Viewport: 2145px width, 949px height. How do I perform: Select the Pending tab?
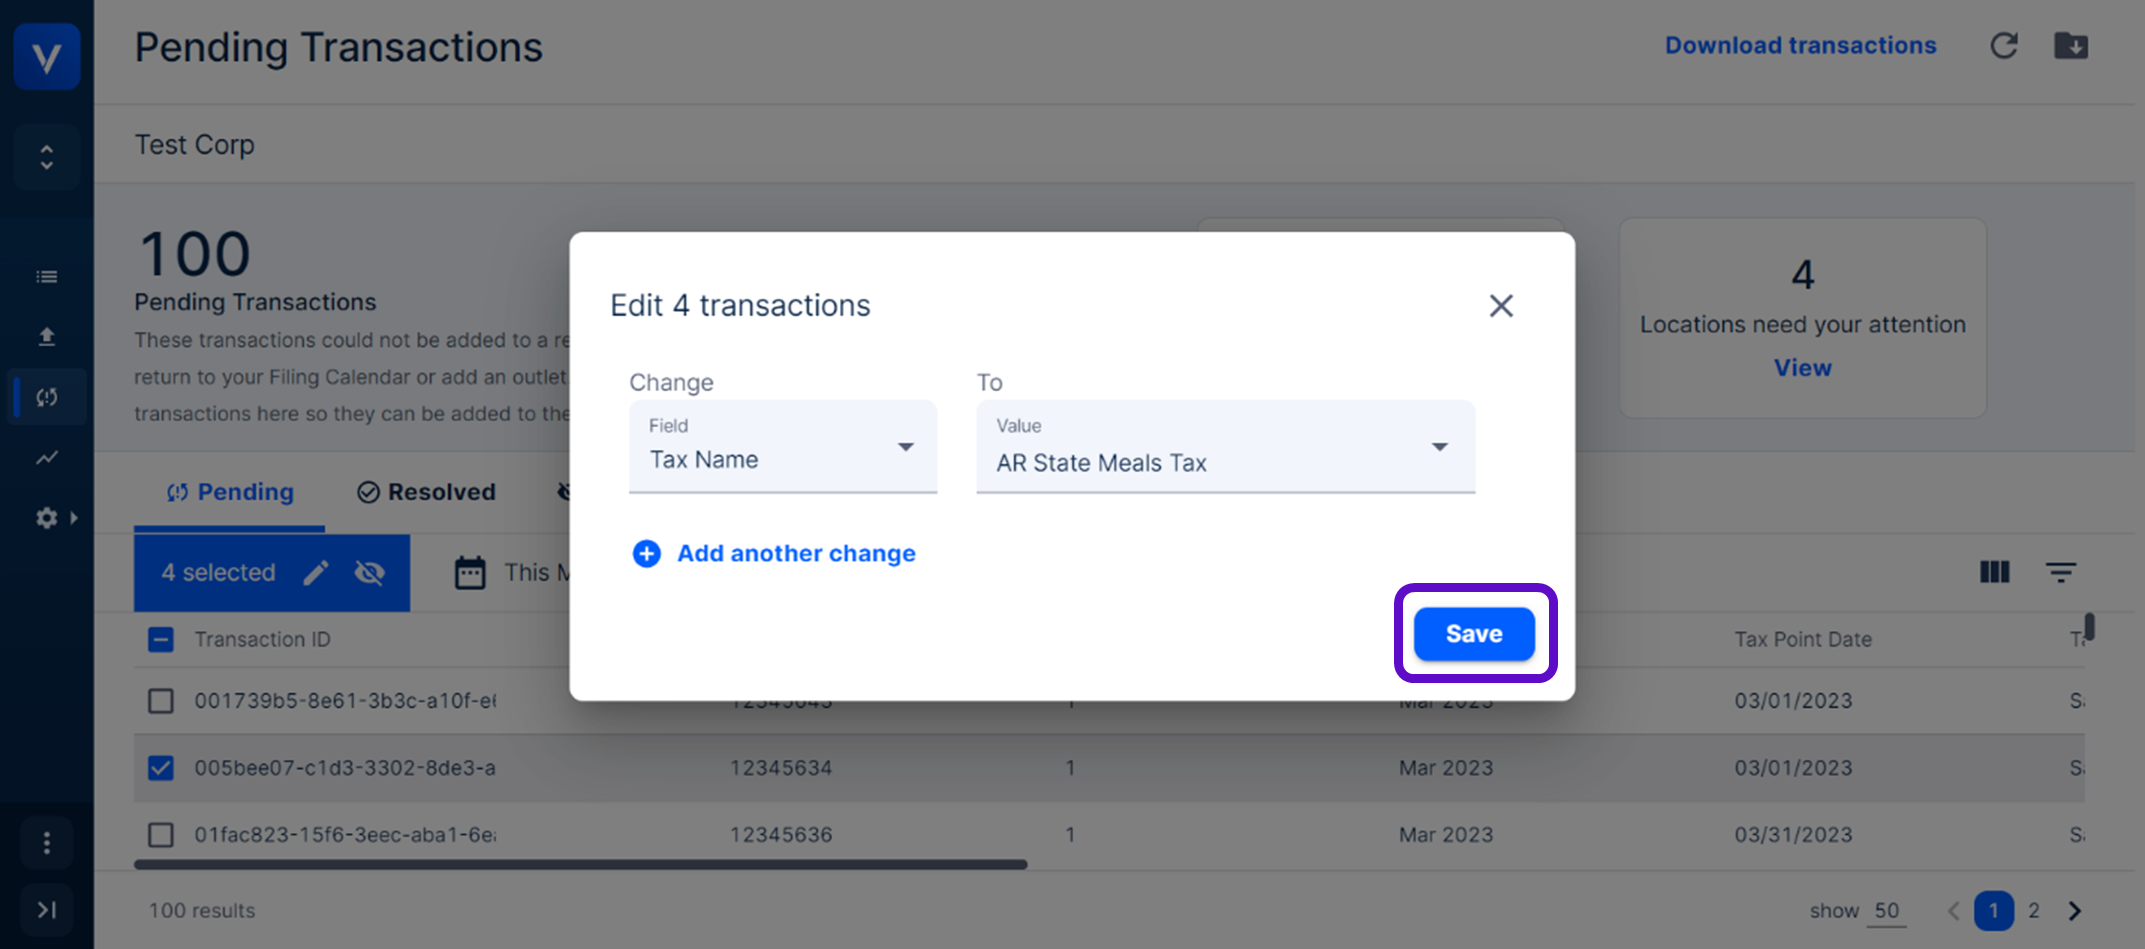[230, 492]
